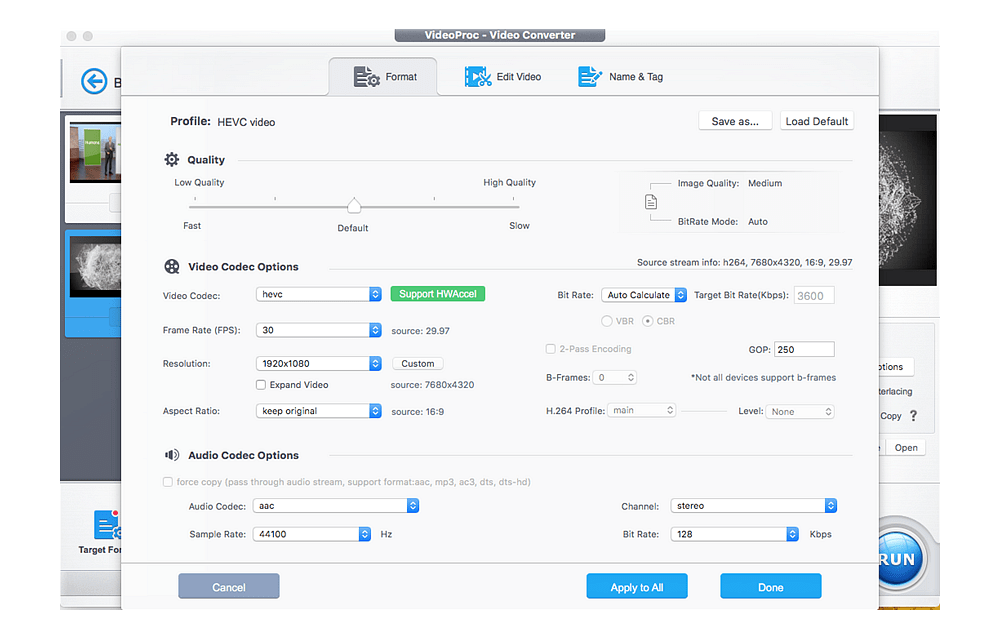The height and width of the screenshot is (639, 1000).
Task: Apply settings to all videos
Action: click(x=637, y=586)
